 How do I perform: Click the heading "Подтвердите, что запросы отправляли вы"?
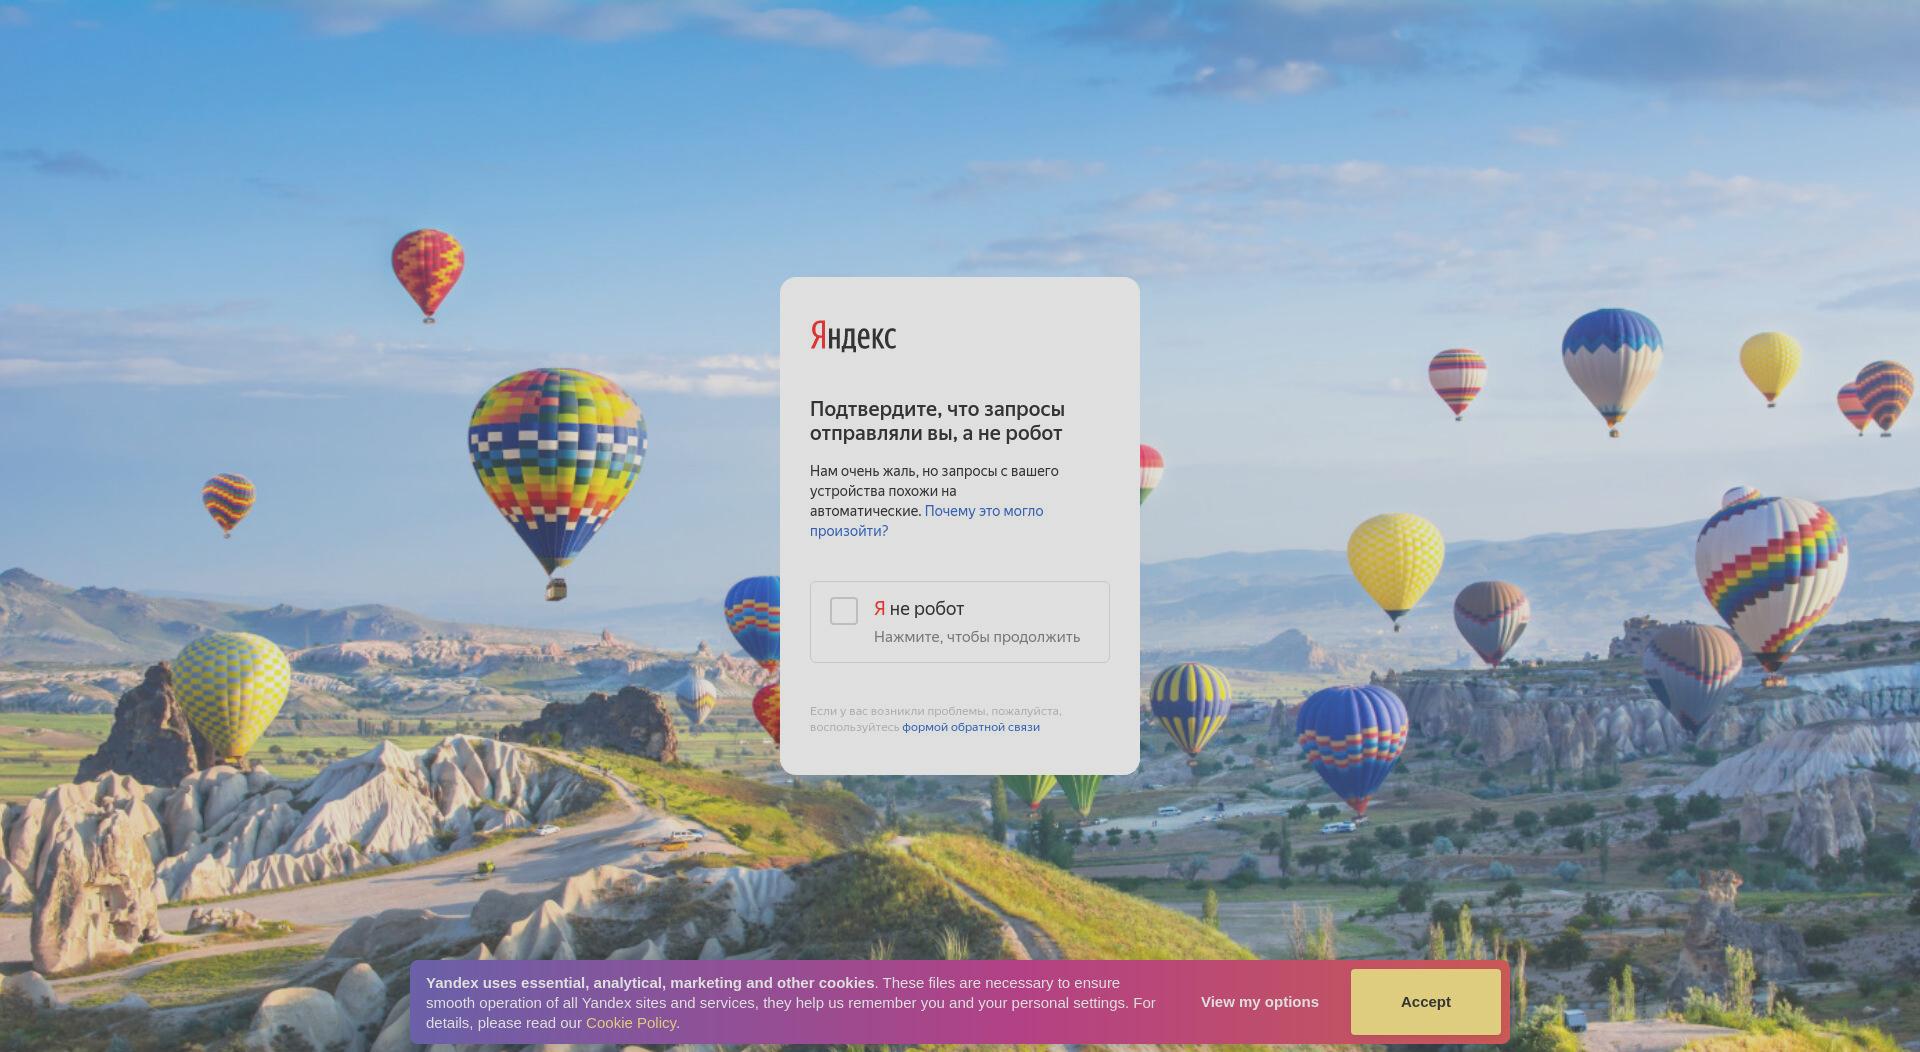pos(937,421)
